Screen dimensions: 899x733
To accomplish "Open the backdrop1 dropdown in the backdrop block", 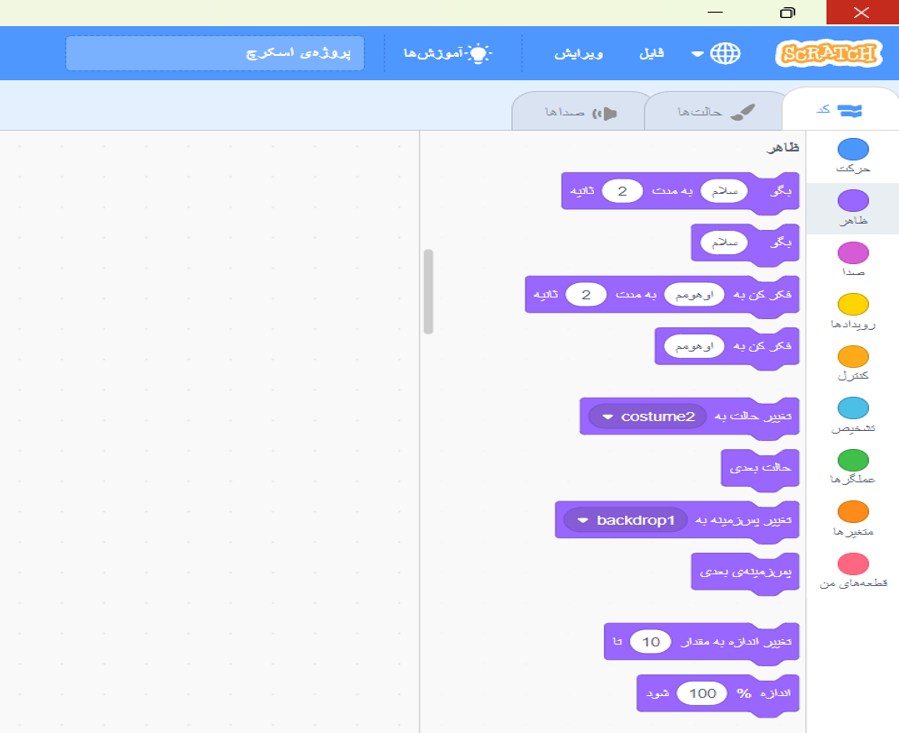I will (626, 520).
